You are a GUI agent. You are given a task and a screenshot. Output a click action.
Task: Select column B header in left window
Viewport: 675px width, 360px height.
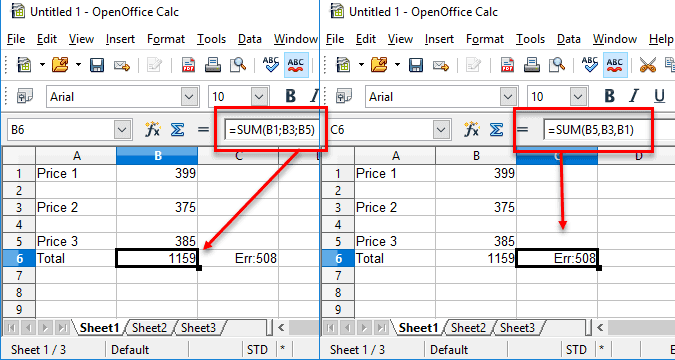[x=157, y=156]
